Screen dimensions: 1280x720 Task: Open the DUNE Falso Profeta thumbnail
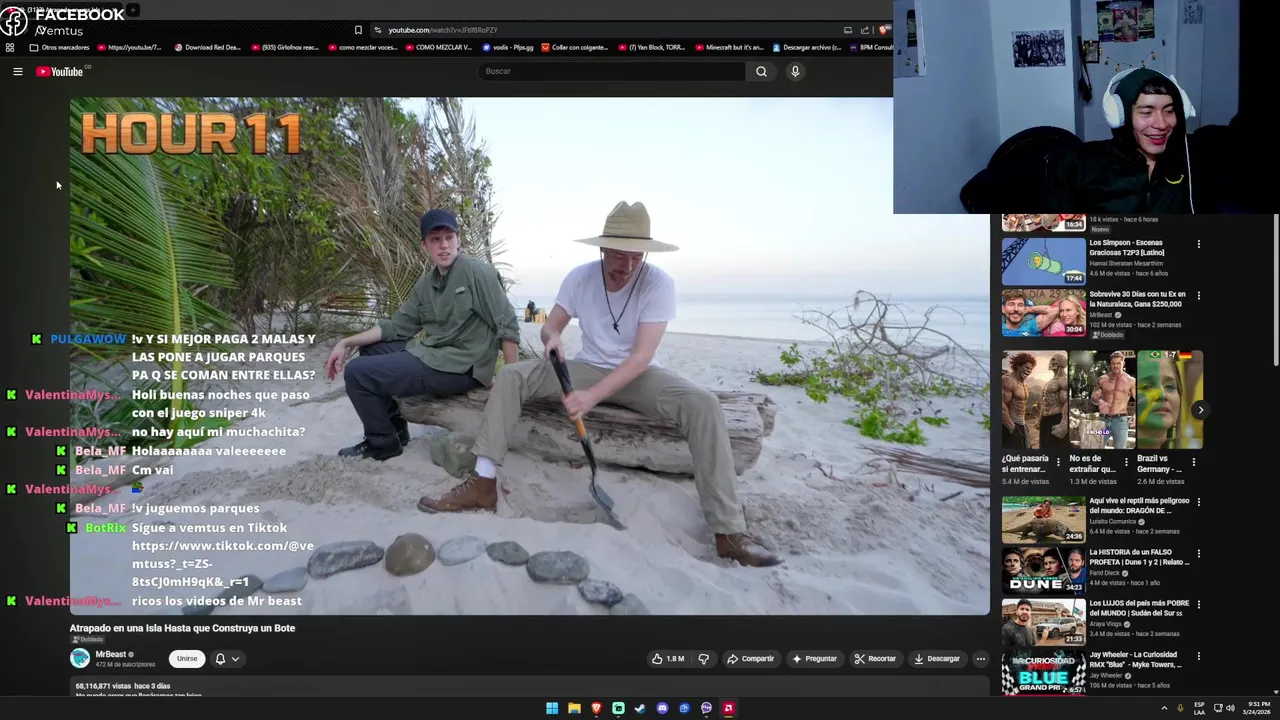pyautogui.click(x=1043, y=570)
